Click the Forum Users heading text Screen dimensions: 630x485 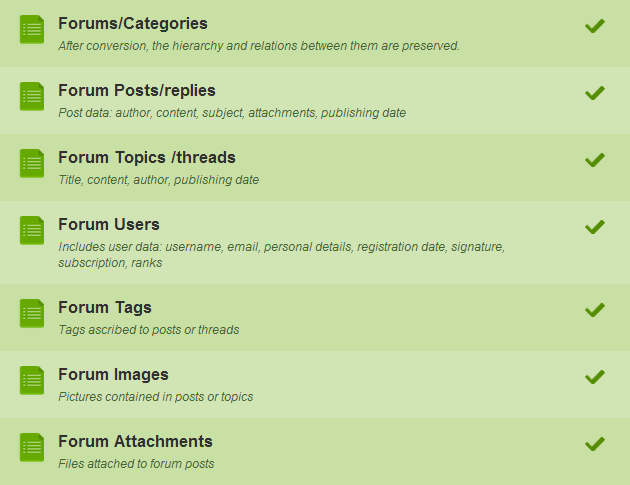click(x=109, y=224)
